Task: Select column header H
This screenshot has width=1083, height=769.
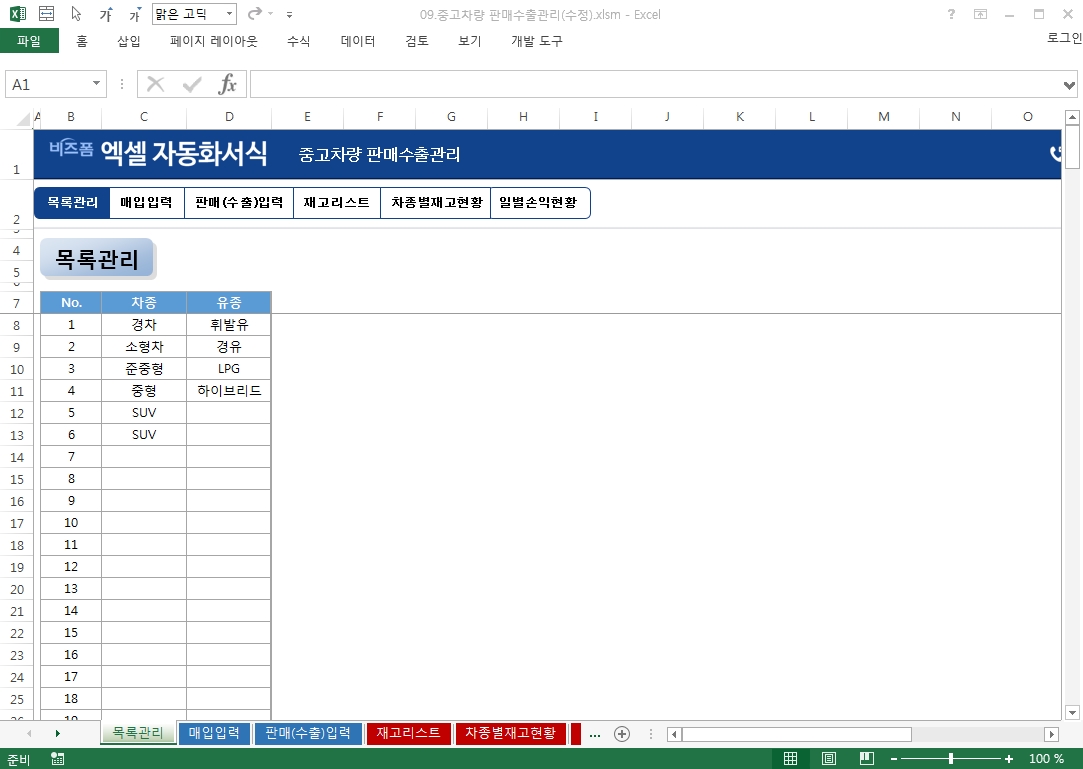Action: click(524, 117)
